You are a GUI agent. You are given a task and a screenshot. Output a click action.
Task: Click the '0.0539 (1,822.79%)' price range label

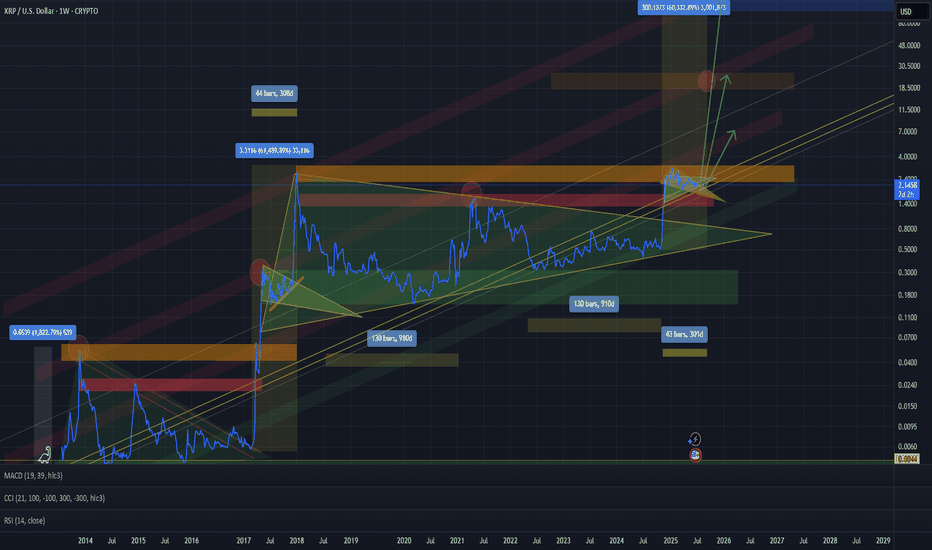pyautogui.click(x=43, y=332)
